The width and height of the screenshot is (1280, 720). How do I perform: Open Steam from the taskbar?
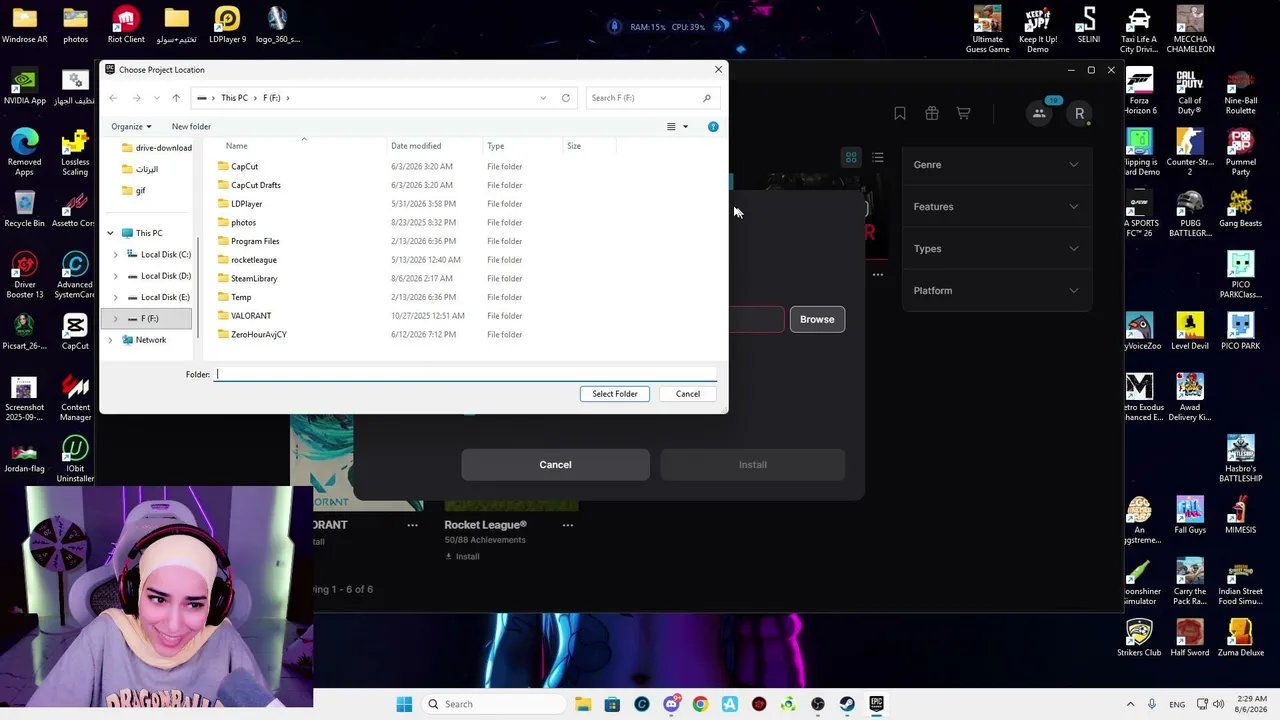[x=847, y=705]
